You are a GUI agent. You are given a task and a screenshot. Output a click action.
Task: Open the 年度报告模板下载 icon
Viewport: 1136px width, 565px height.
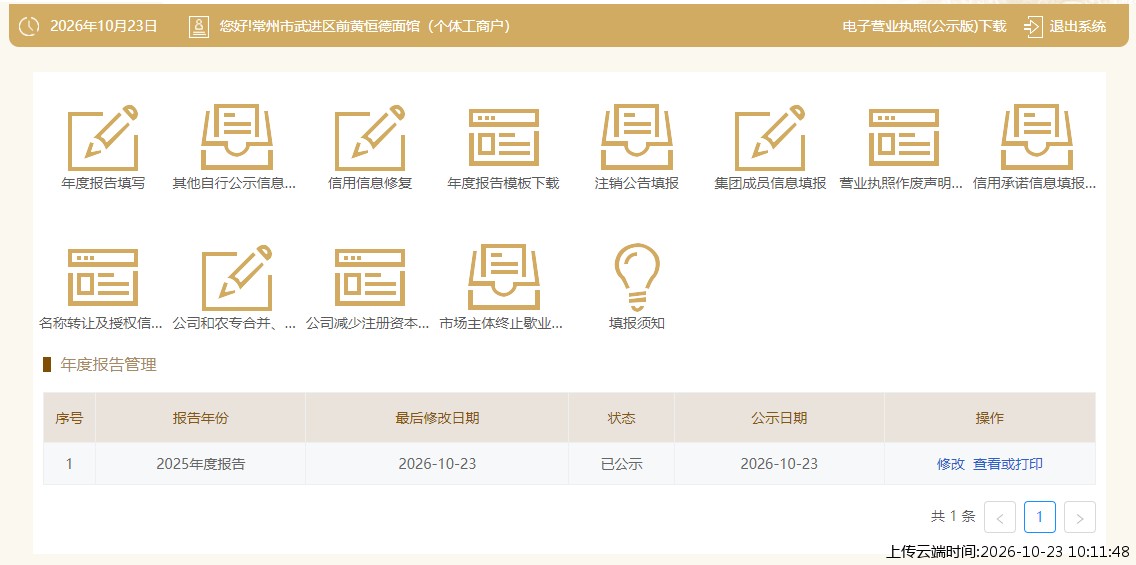click(x=504, y=138)
